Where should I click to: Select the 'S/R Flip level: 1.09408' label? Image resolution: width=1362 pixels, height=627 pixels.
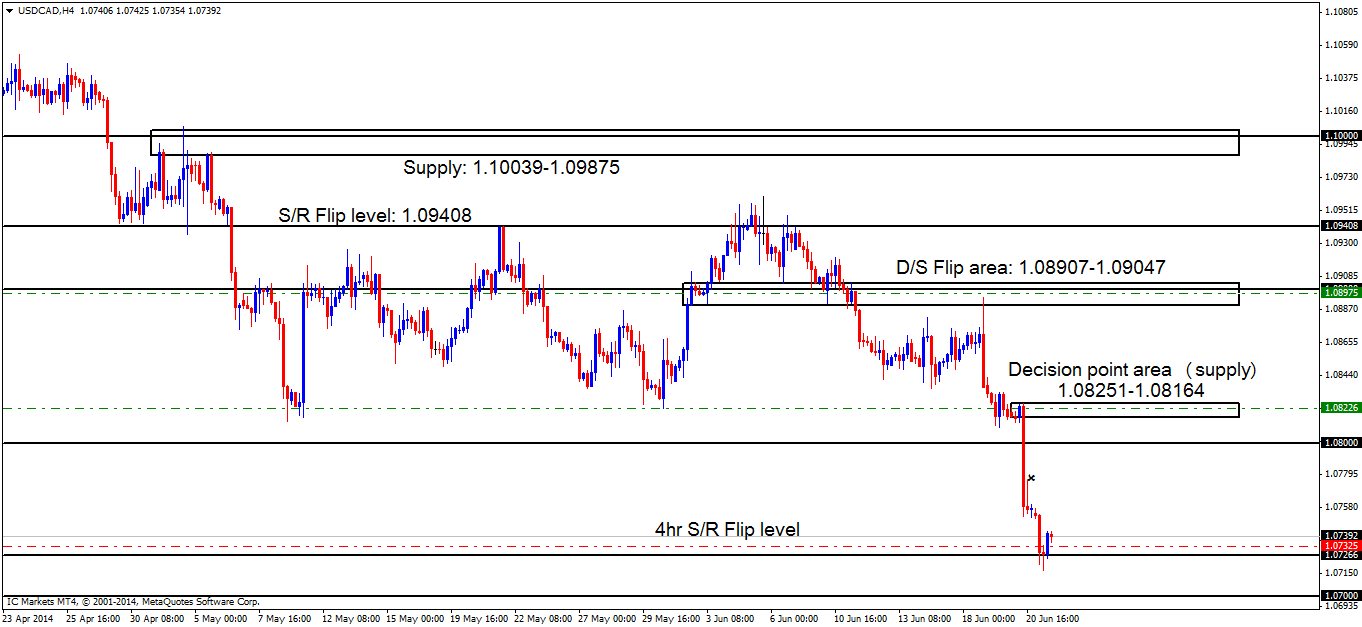375,214
